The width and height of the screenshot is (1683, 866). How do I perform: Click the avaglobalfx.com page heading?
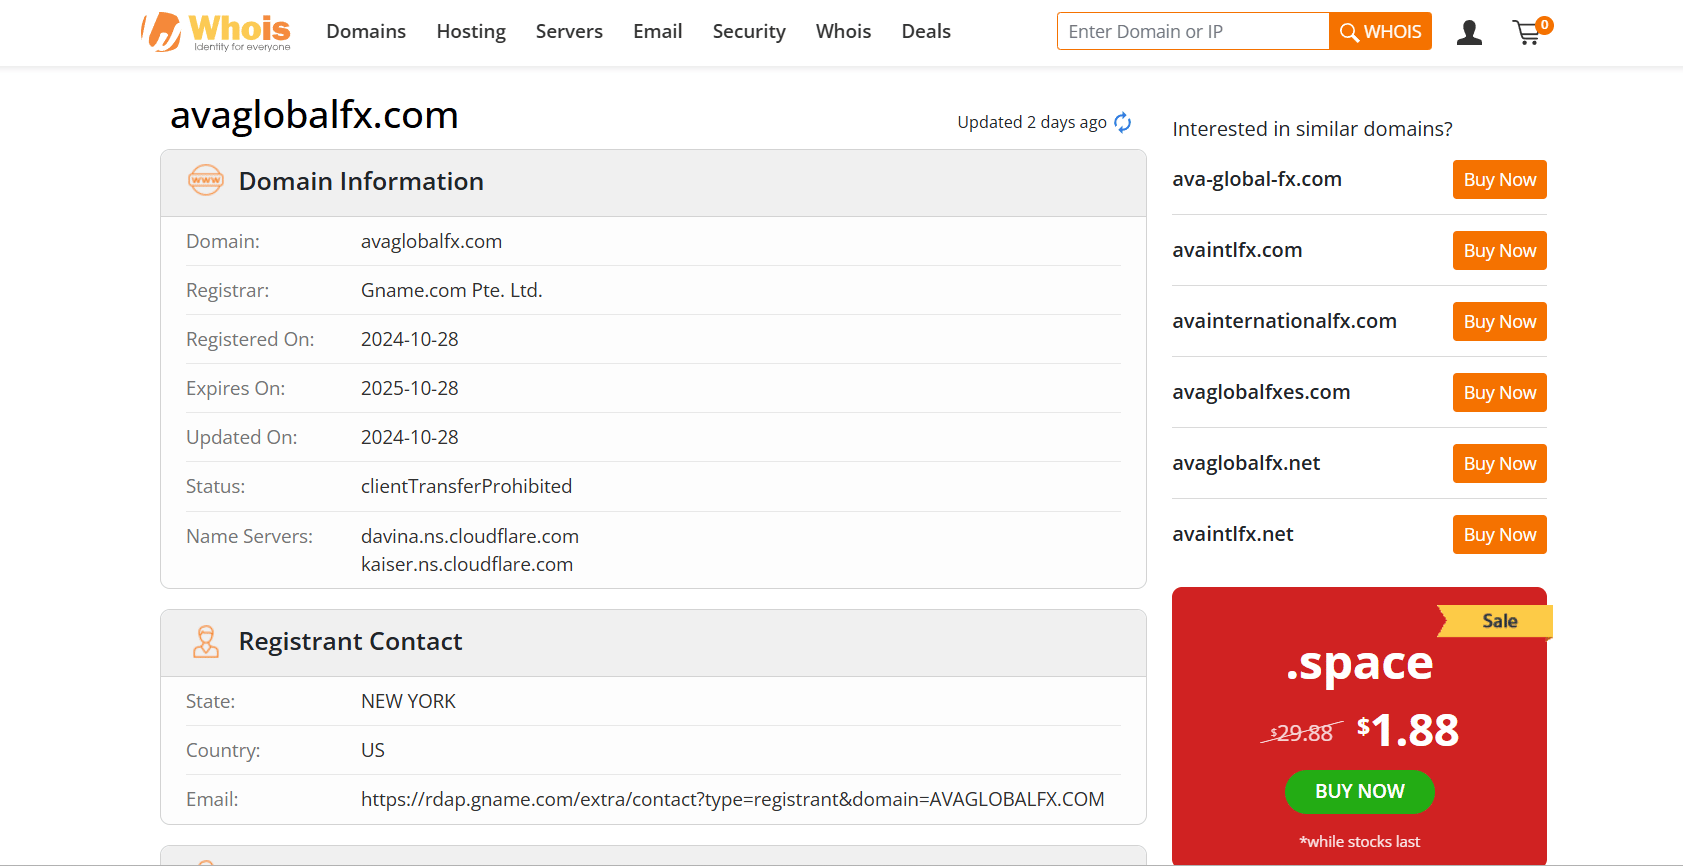coord(314,115)
